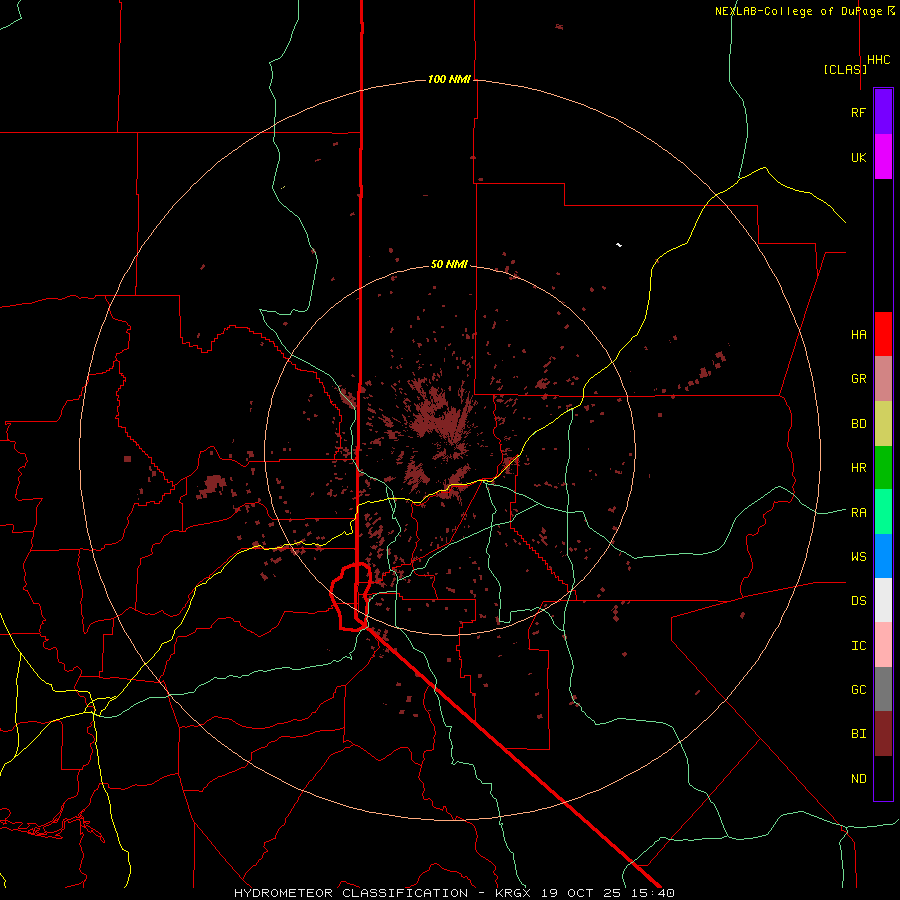Click the NEXLAB-College of DuPage text
This screenshot has width=900, height=900.
coord(798,11)
